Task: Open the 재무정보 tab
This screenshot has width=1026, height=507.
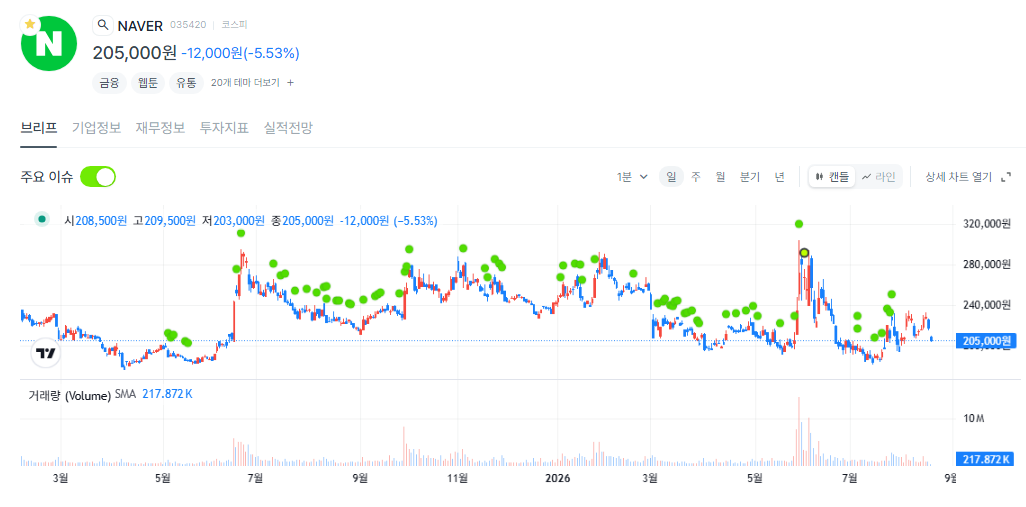Action: point(160,128)
